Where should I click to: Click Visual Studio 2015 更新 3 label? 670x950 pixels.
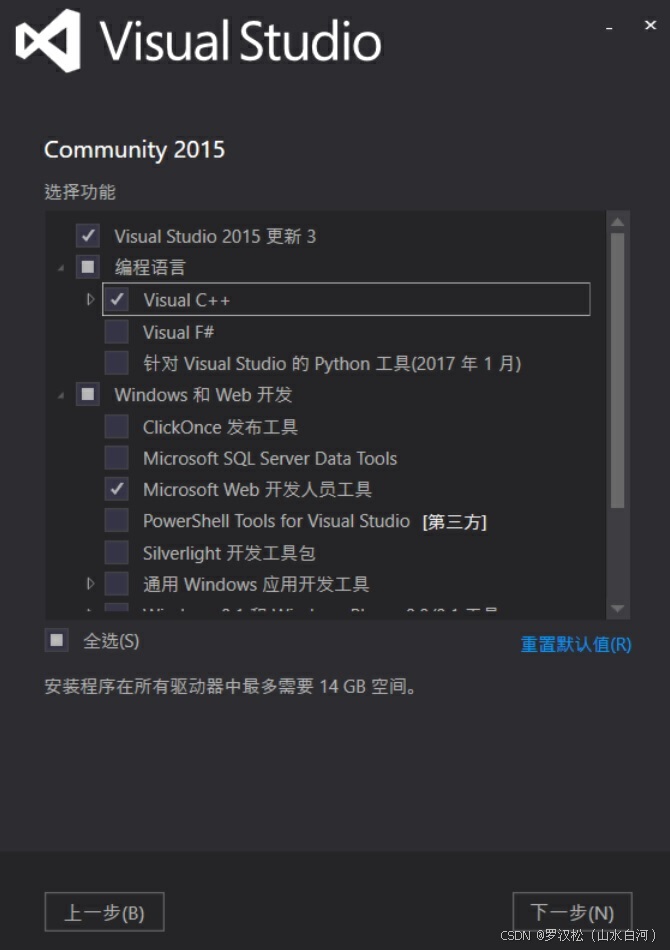point(215,236)
